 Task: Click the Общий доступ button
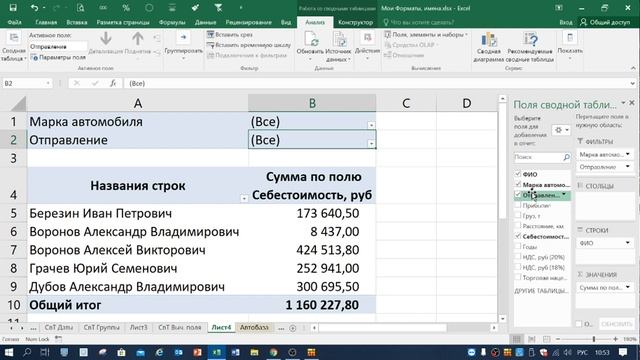click(605, 22)
